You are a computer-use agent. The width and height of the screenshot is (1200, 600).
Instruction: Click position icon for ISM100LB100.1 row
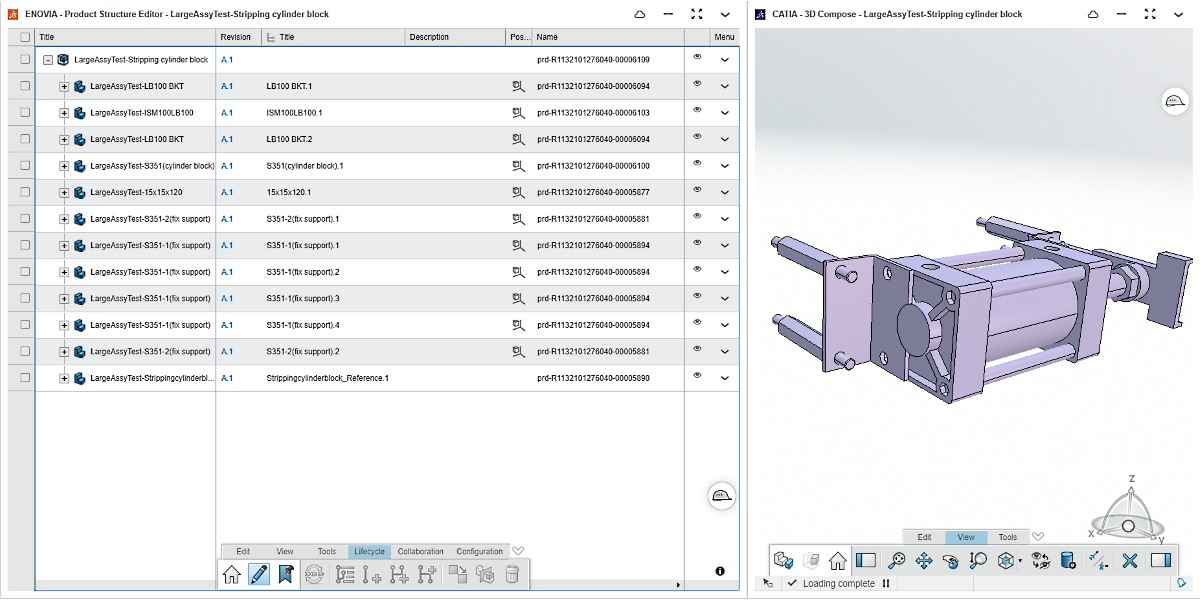coord(518,113)
